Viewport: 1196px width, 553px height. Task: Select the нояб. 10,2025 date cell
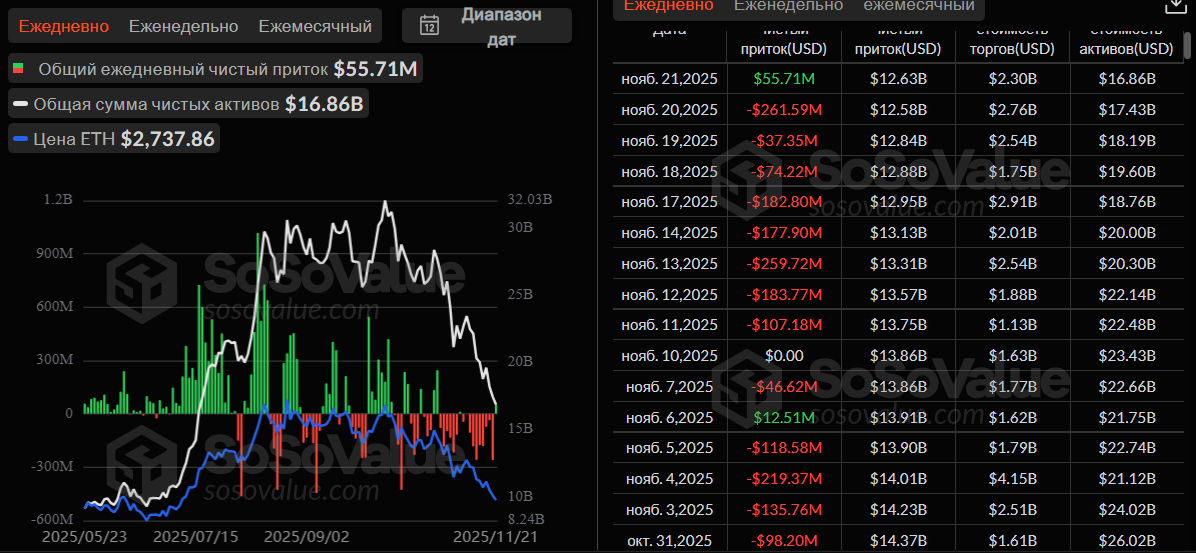coord(670,355)
